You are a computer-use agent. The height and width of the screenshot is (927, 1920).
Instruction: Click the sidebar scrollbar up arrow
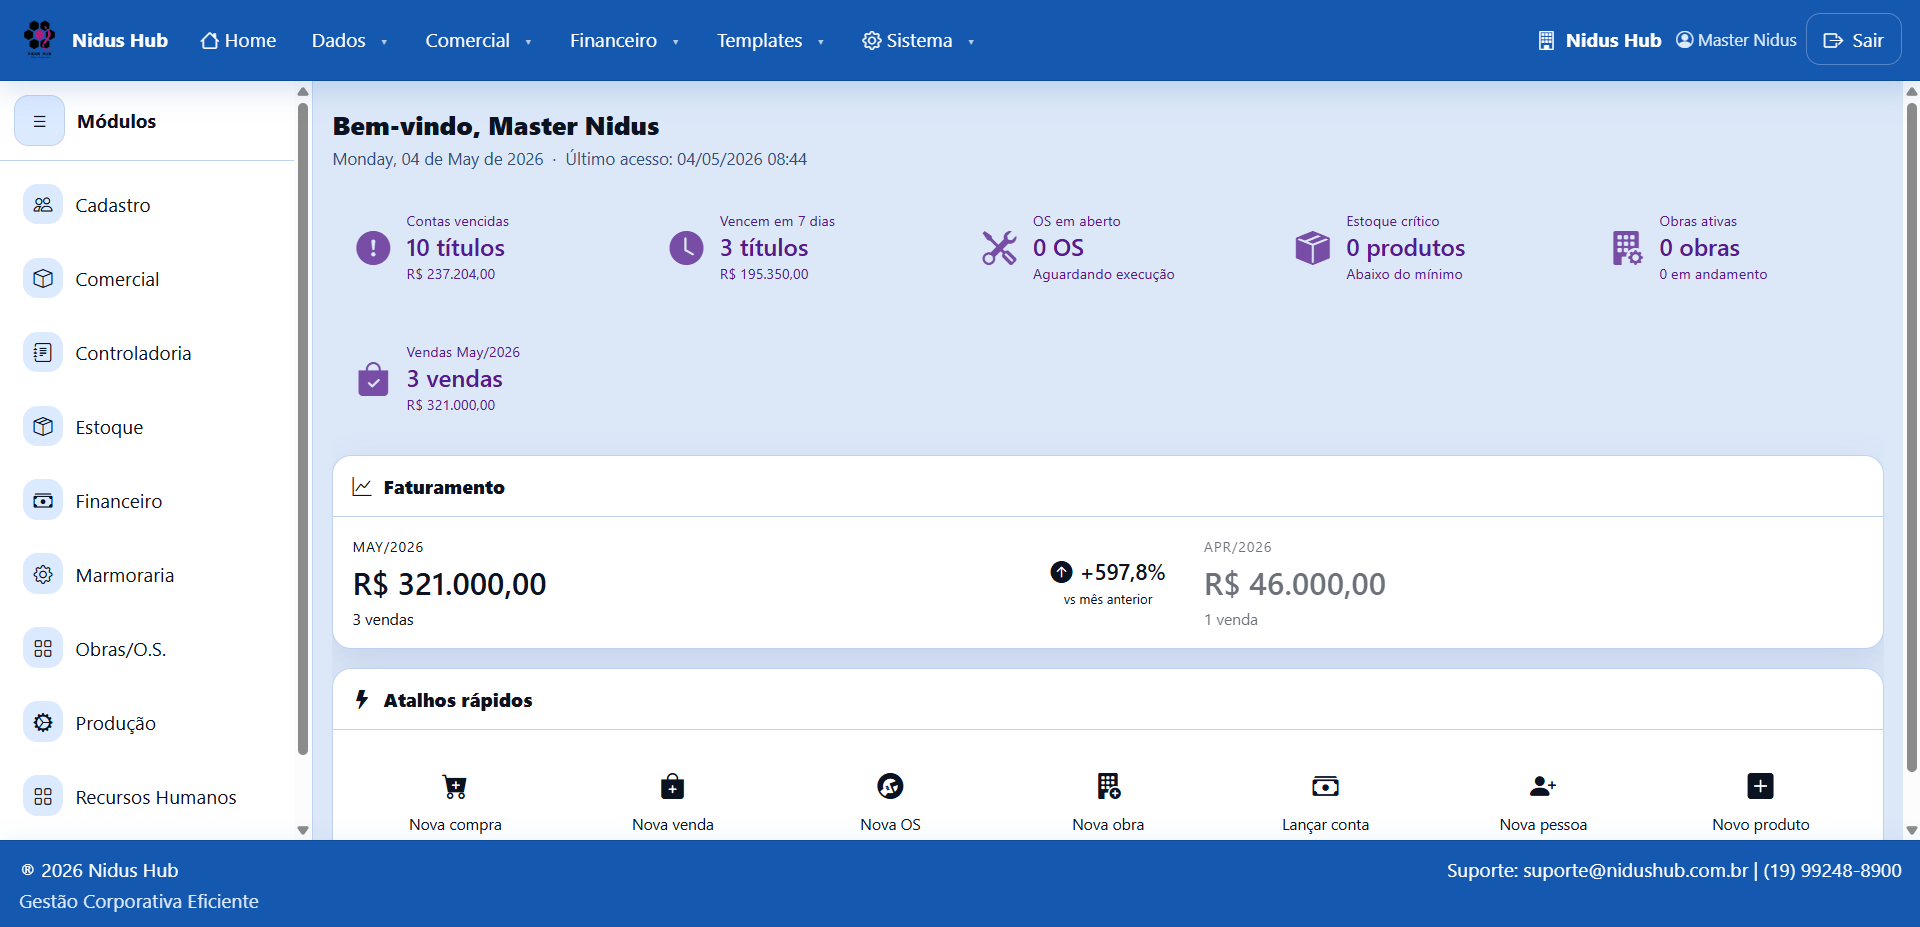click(303, 92)
